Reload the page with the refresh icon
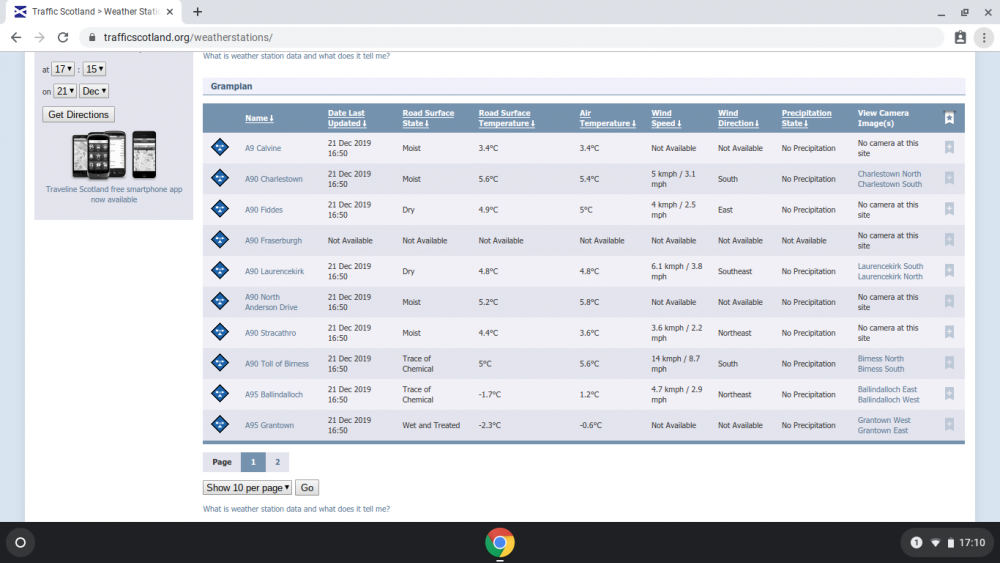Image resolution: width=1000 pixels, height=563 pixels. (62, 38)
